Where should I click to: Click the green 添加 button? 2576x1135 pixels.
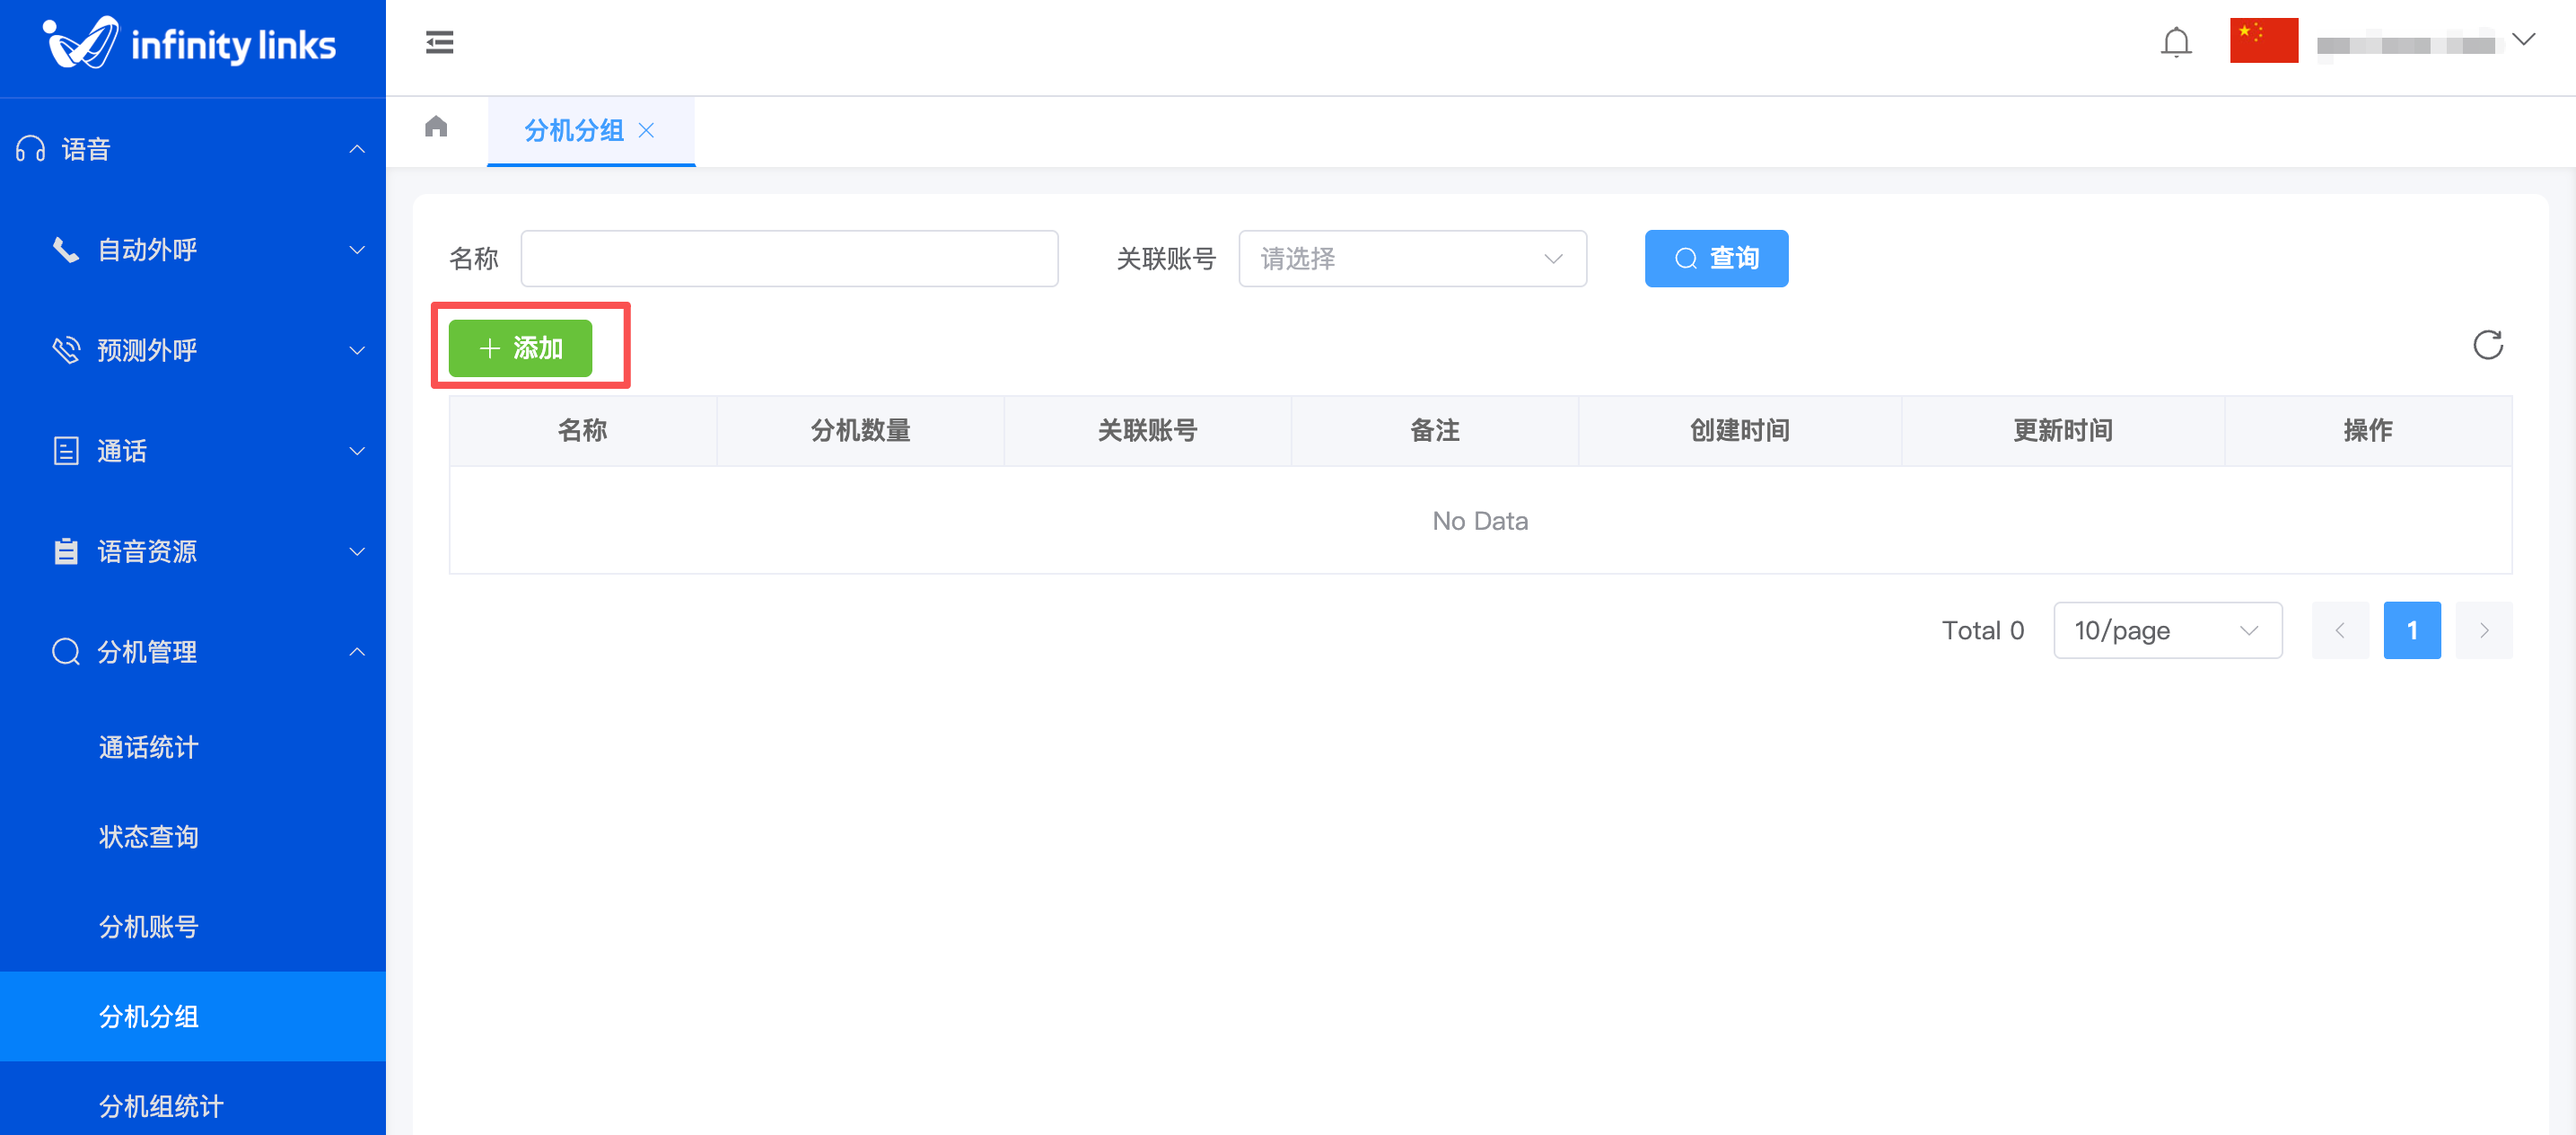tap(520, 348)
